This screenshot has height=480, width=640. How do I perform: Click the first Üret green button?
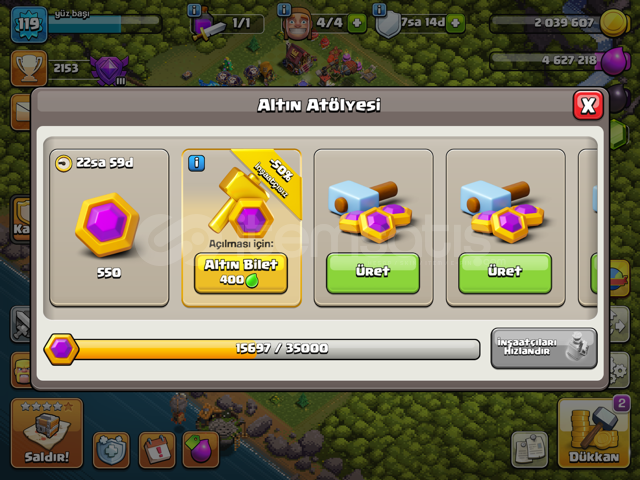pos(373,273)
